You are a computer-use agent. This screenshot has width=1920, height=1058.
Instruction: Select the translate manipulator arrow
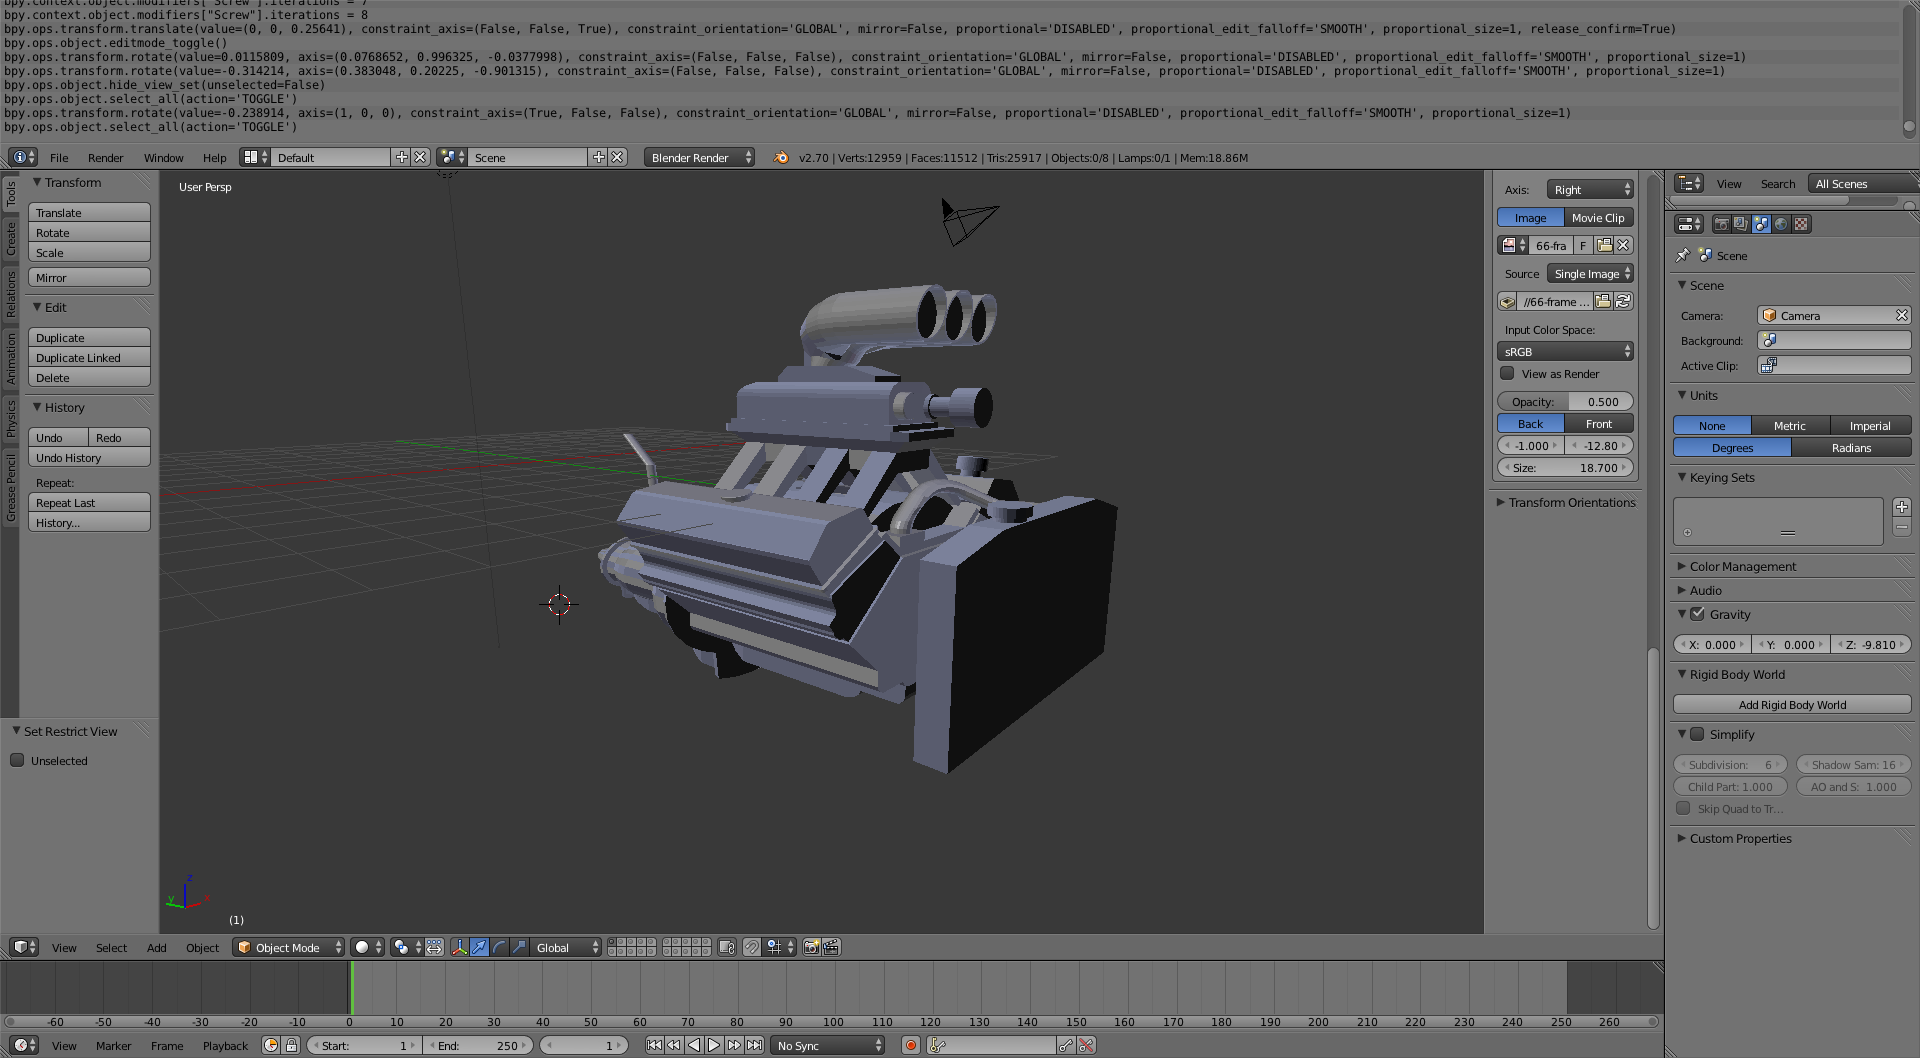[479, 947]
